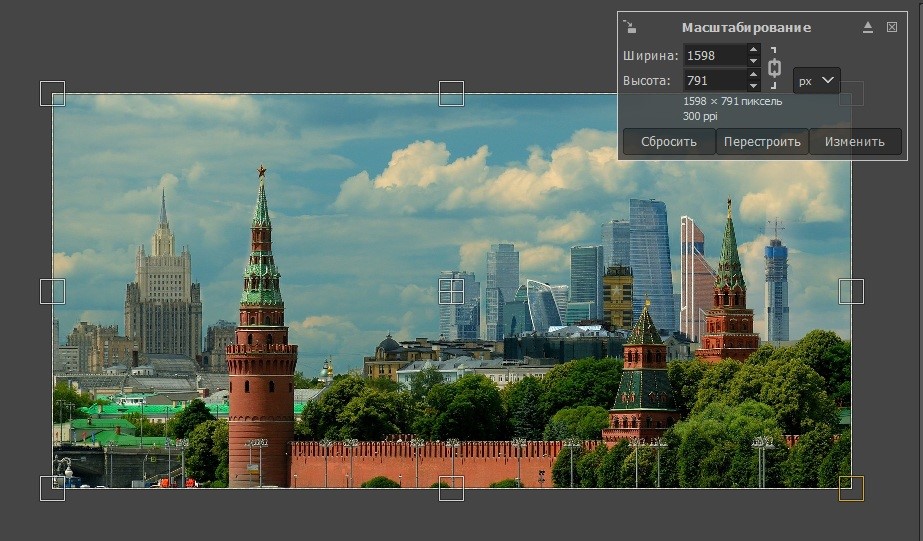
Task: Click the Scale tool icon in dialog header
Action: (x=628, y=26)
